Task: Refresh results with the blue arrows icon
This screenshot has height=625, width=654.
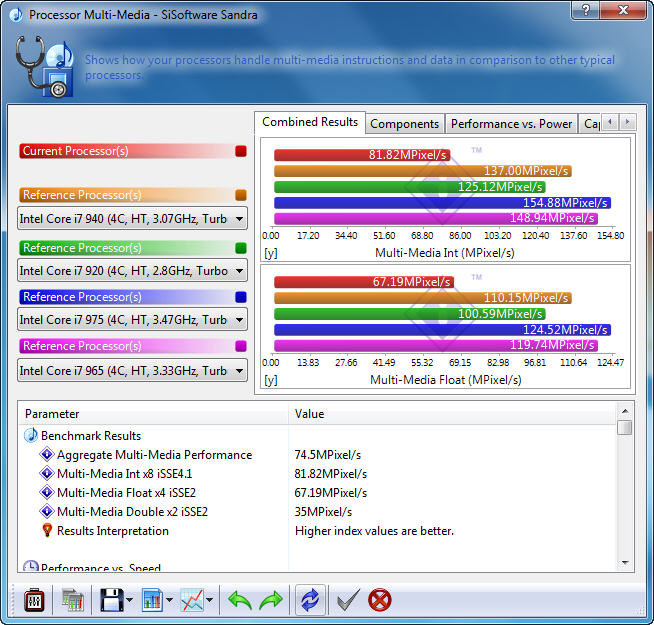Action: point(310,600)
